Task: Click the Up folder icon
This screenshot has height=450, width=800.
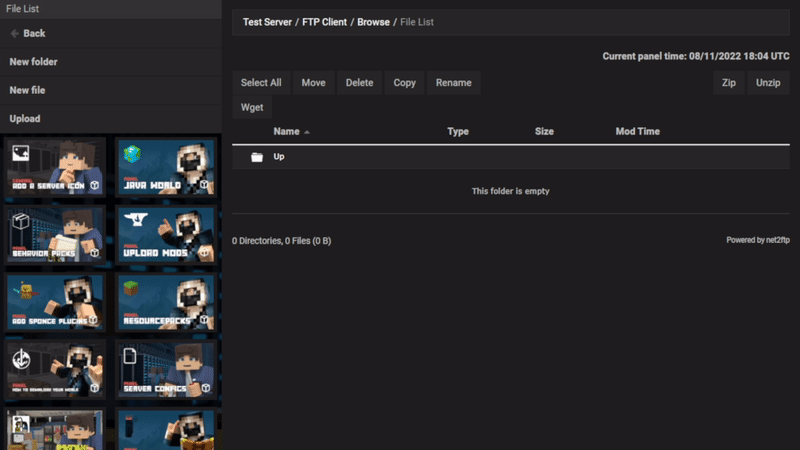Action: tap(257, 157)
